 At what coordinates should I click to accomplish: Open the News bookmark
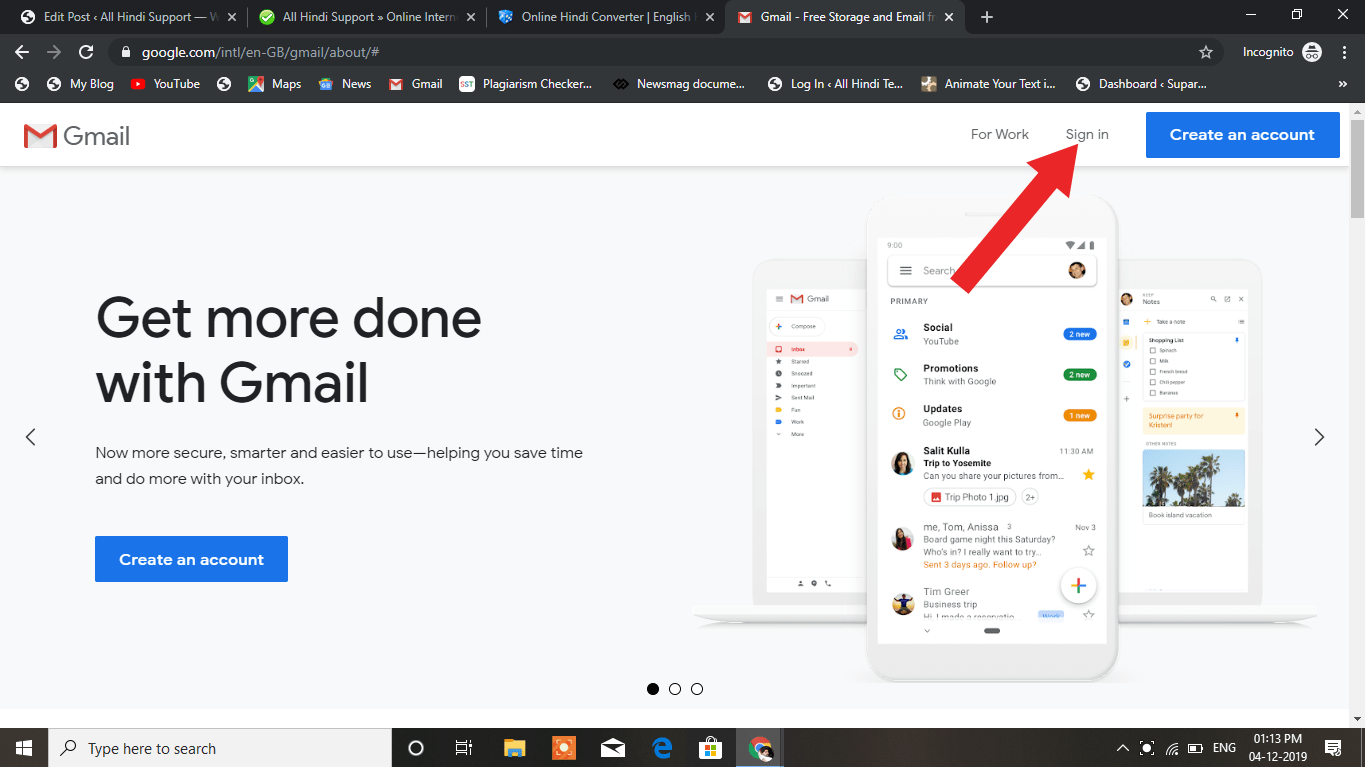coord(345,84)
